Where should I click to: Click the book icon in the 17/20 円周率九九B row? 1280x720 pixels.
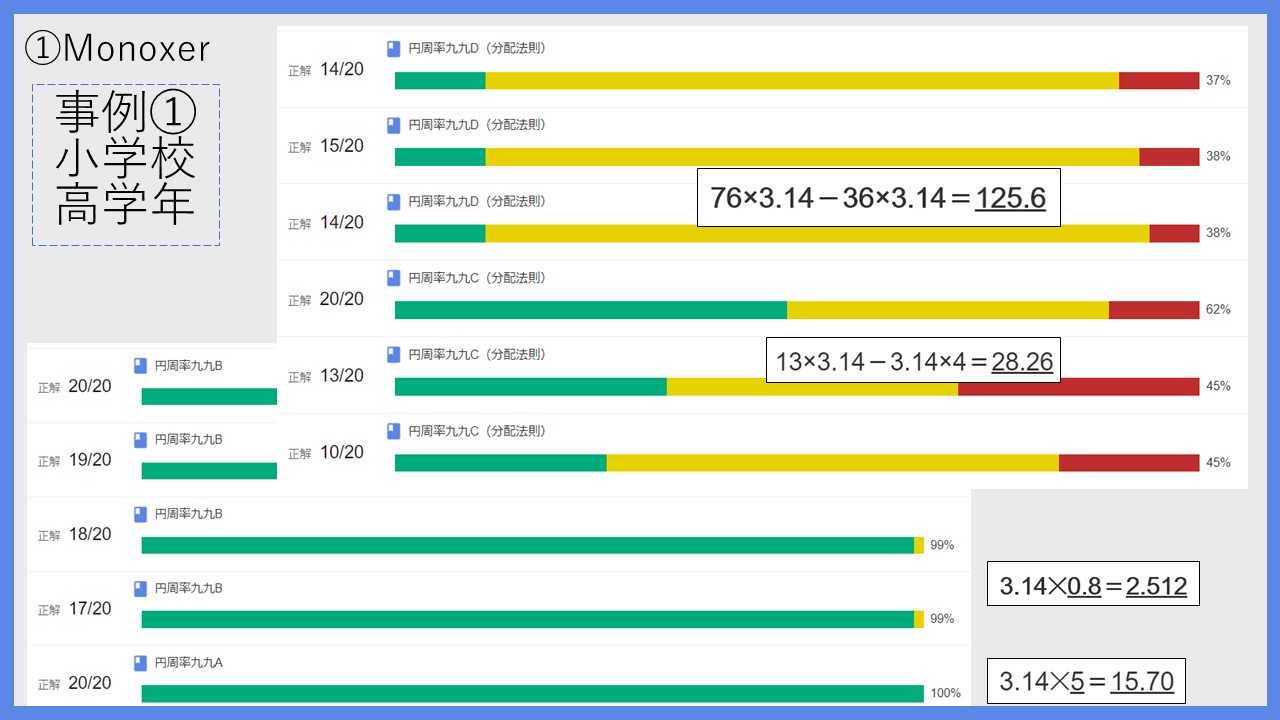(140, 588)
